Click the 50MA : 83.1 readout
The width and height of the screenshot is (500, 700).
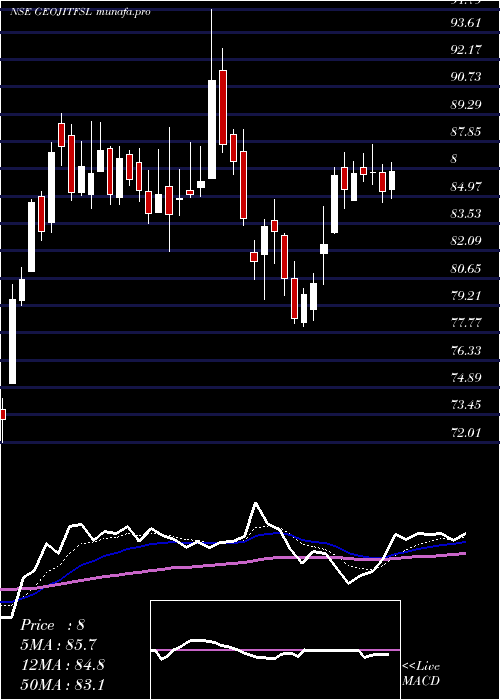62,684
